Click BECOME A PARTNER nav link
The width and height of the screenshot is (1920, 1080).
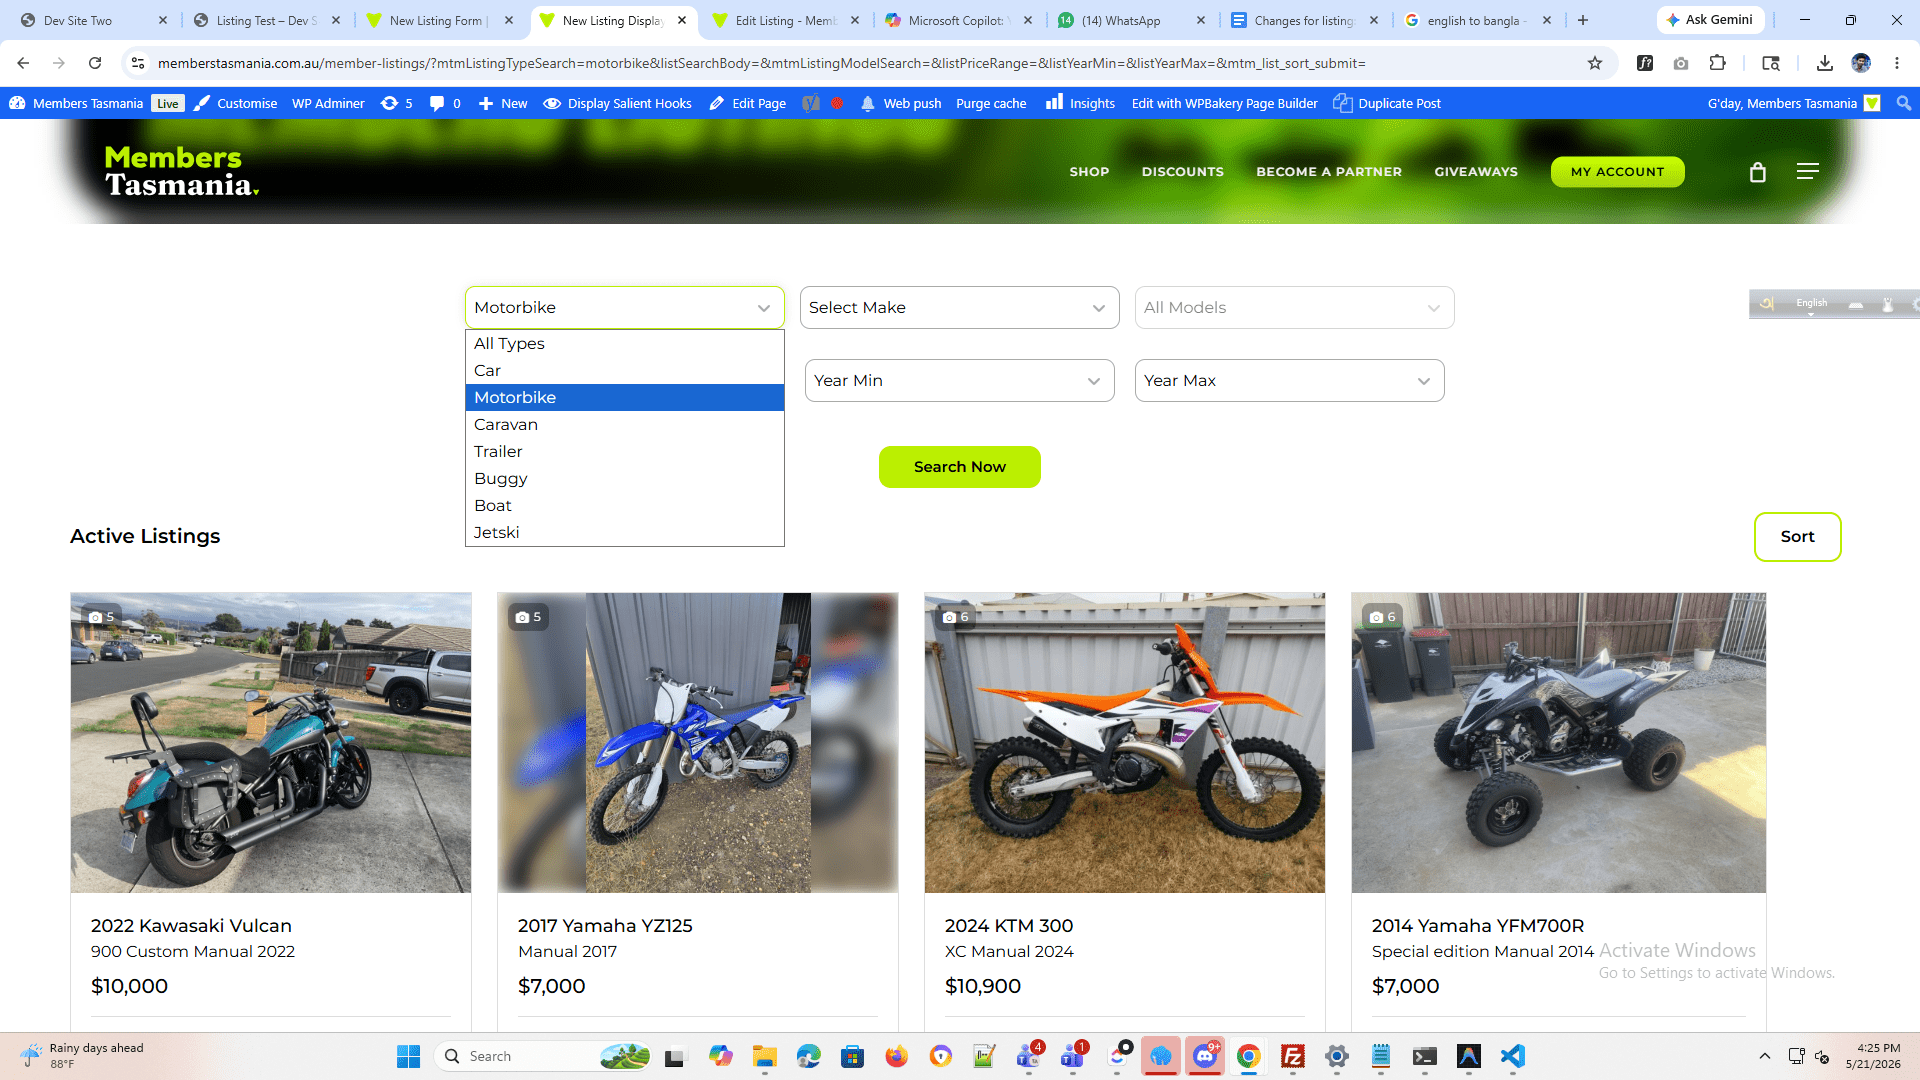pyautogui.click(x=1329, y=172)
